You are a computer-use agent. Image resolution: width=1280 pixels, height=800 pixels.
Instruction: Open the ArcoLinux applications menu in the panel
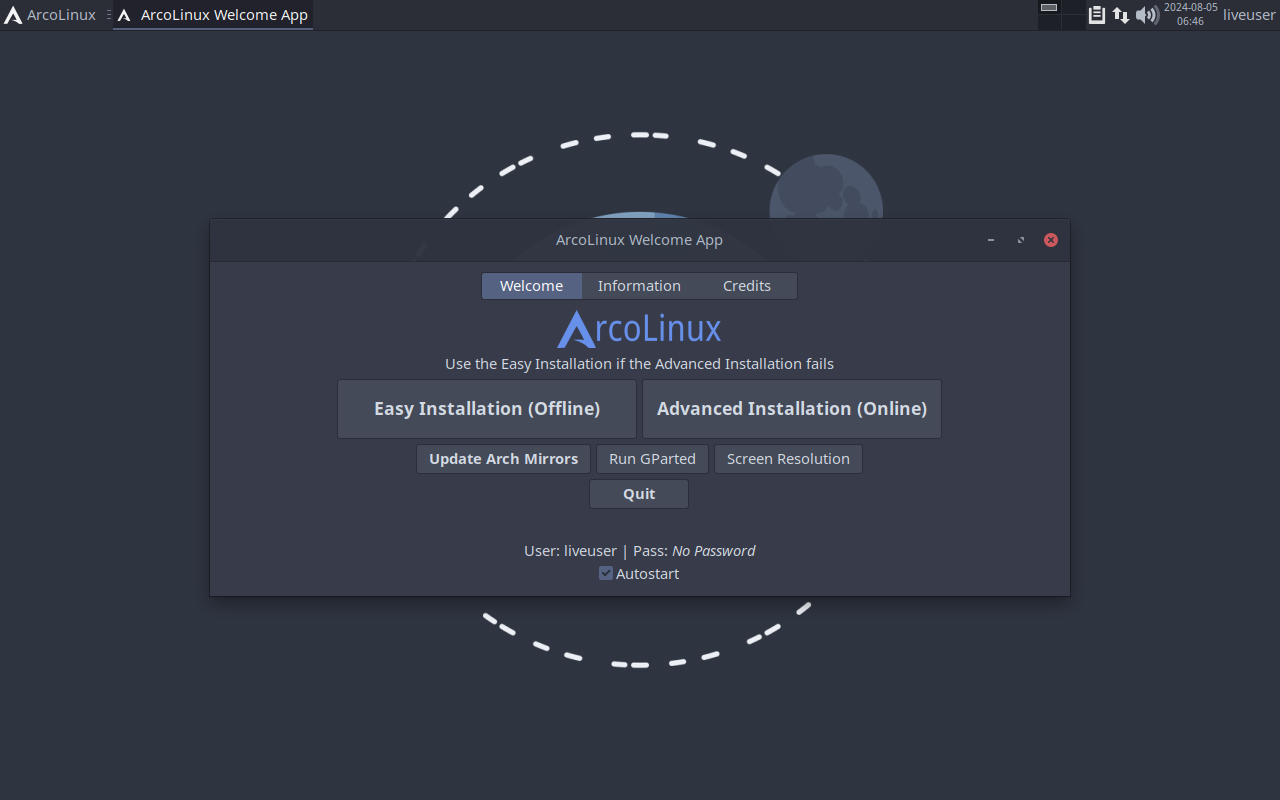(x=50, y=15)
